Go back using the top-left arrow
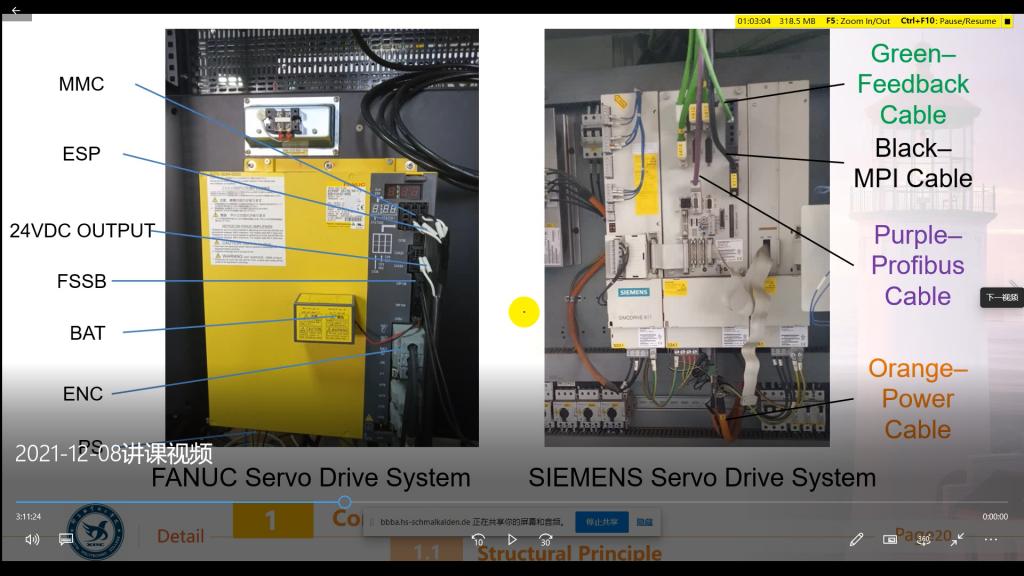 (15, 10)
